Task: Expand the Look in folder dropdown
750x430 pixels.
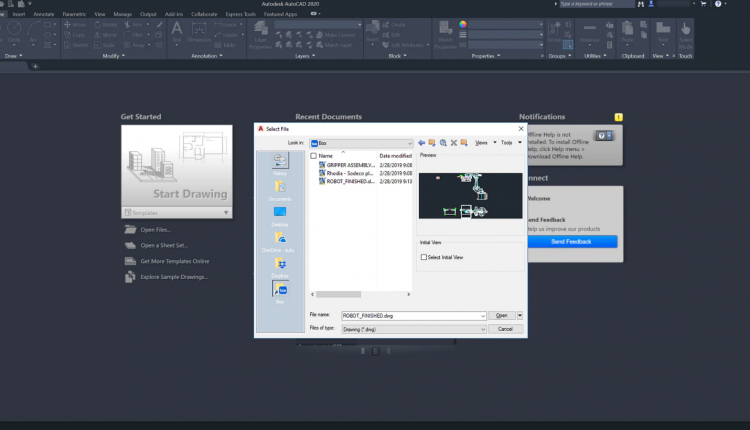Action: pos(408,143)
